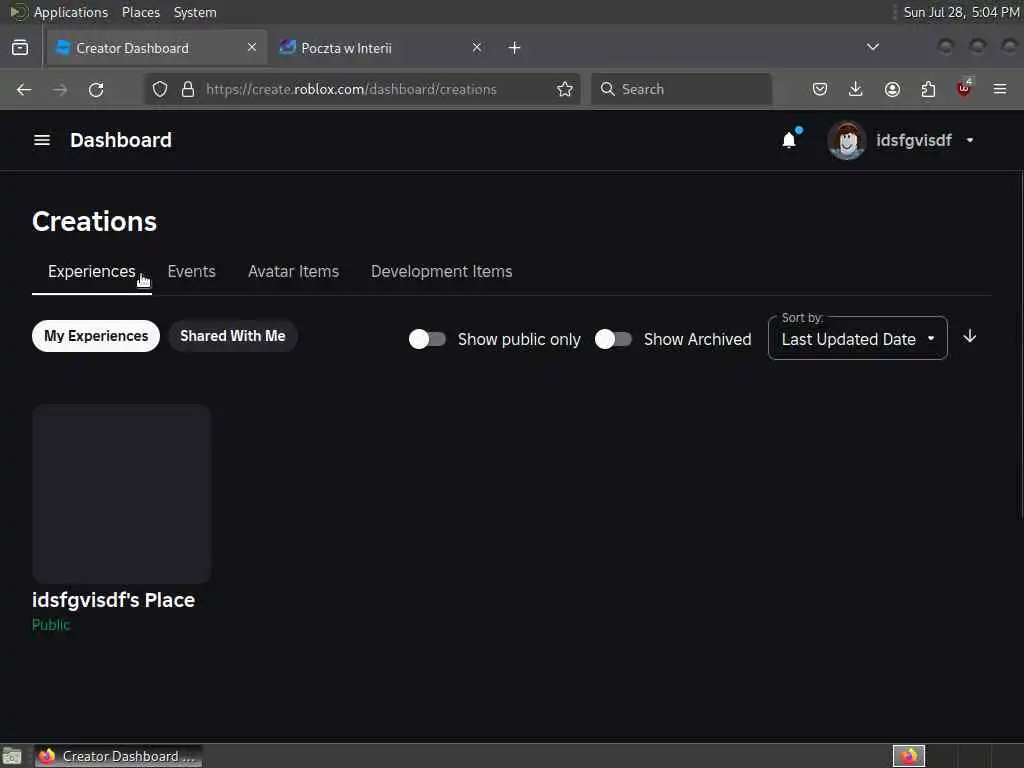The height and width of the screenshot is (768, 1024).
Task: Open Firefox View button
Action: click(20, 48)
